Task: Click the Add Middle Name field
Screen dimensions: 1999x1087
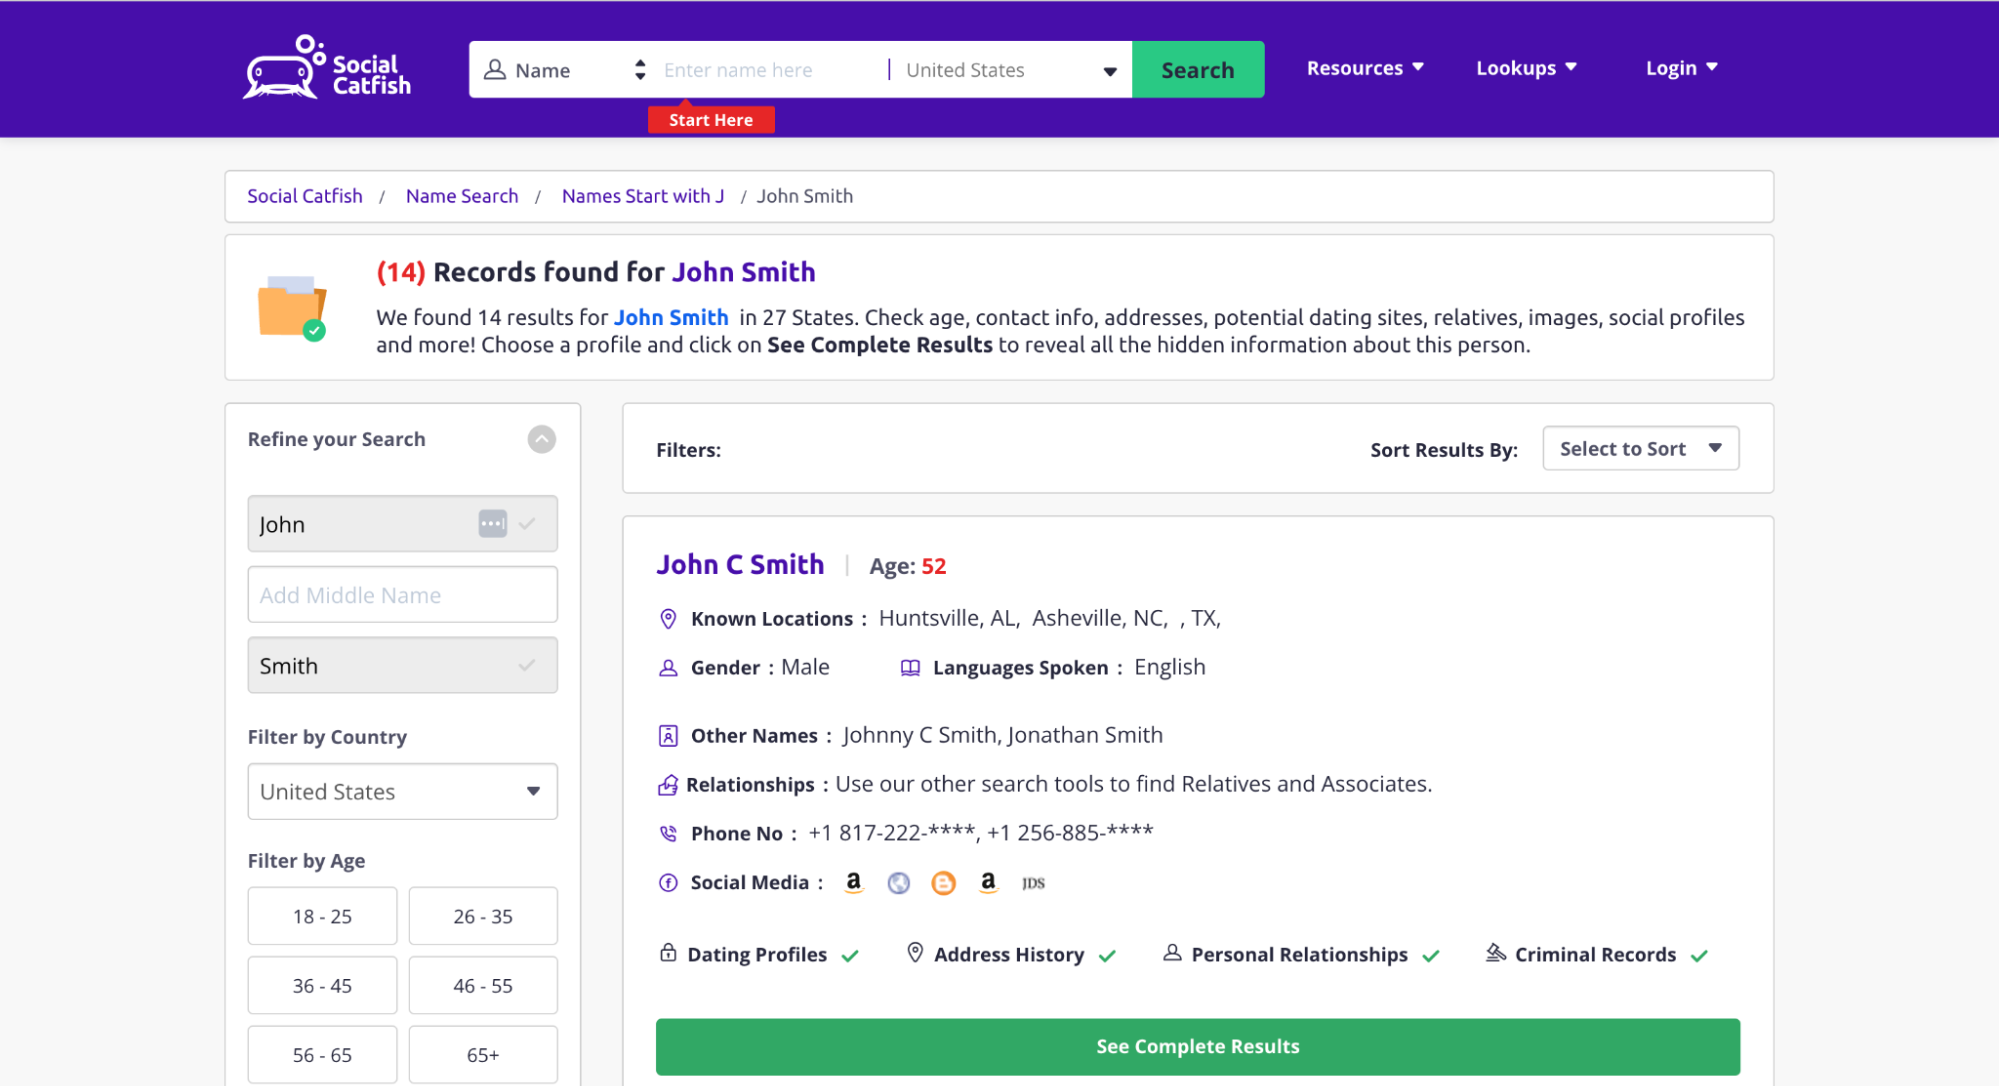Action: tap(403, 595)
